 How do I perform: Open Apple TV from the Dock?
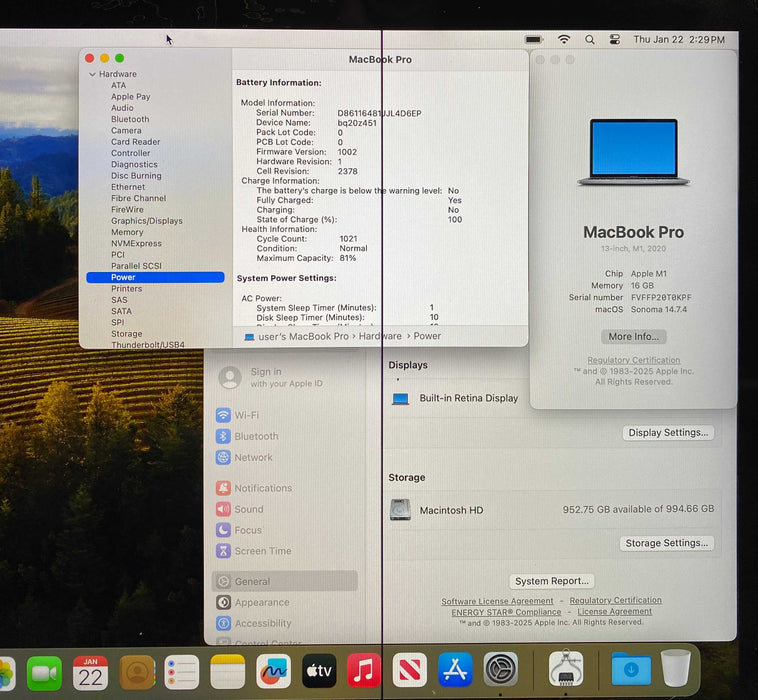click(x=319, y=671)
